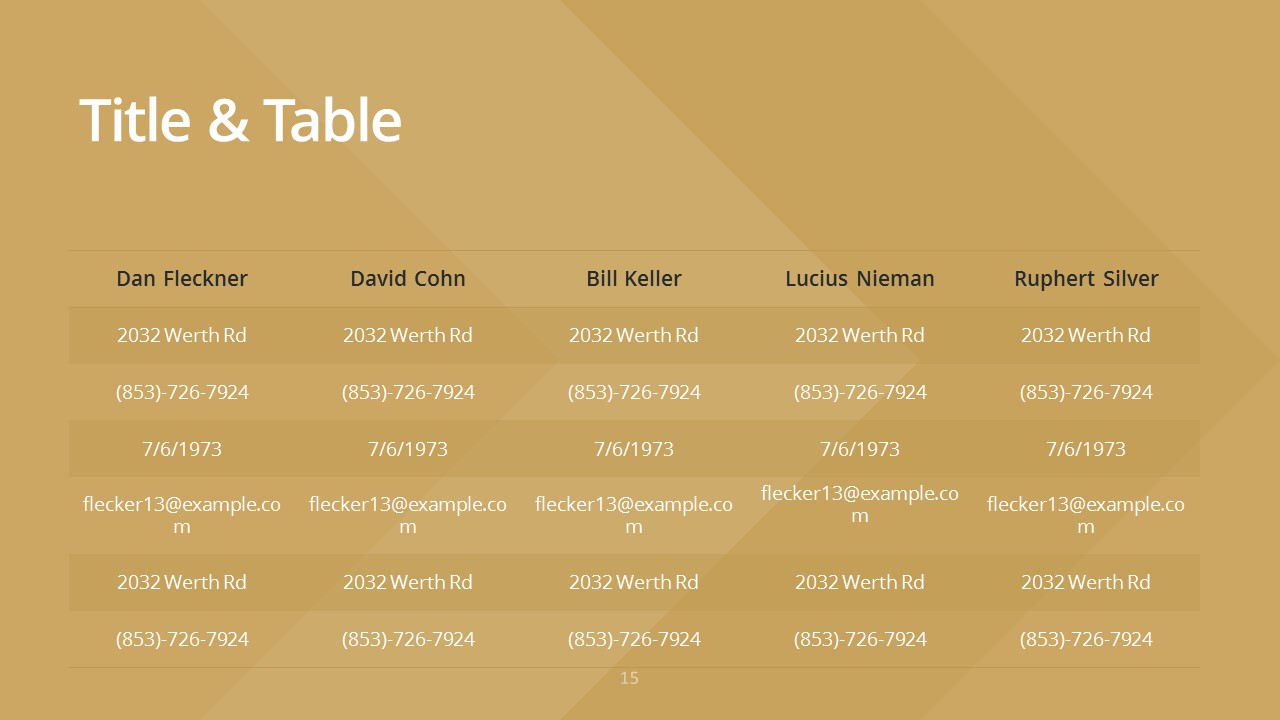This screenshot has width=1280, height=720.
Task: Click first phone number under David Cohn
Action: pyautogui.click(x=408, y=392)
